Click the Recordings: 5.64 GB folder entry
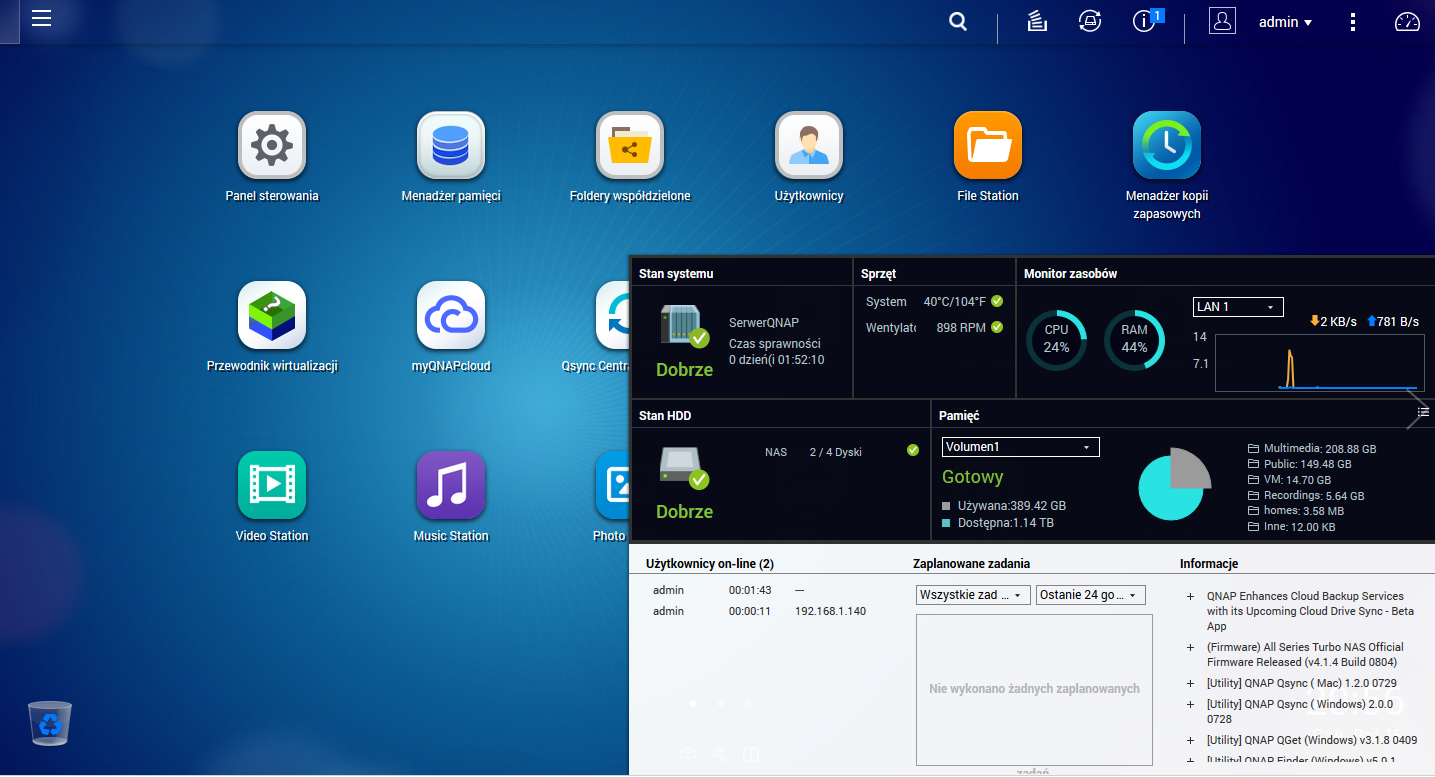 [x=1306, y=495]
